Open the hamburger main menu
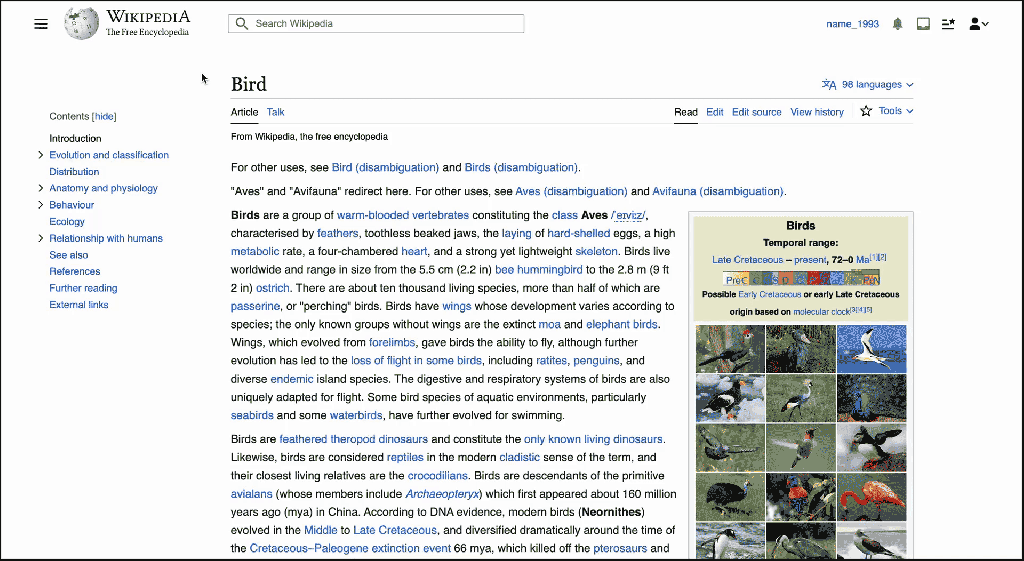This screenshot has width=1024, height=561. point(41,24)
